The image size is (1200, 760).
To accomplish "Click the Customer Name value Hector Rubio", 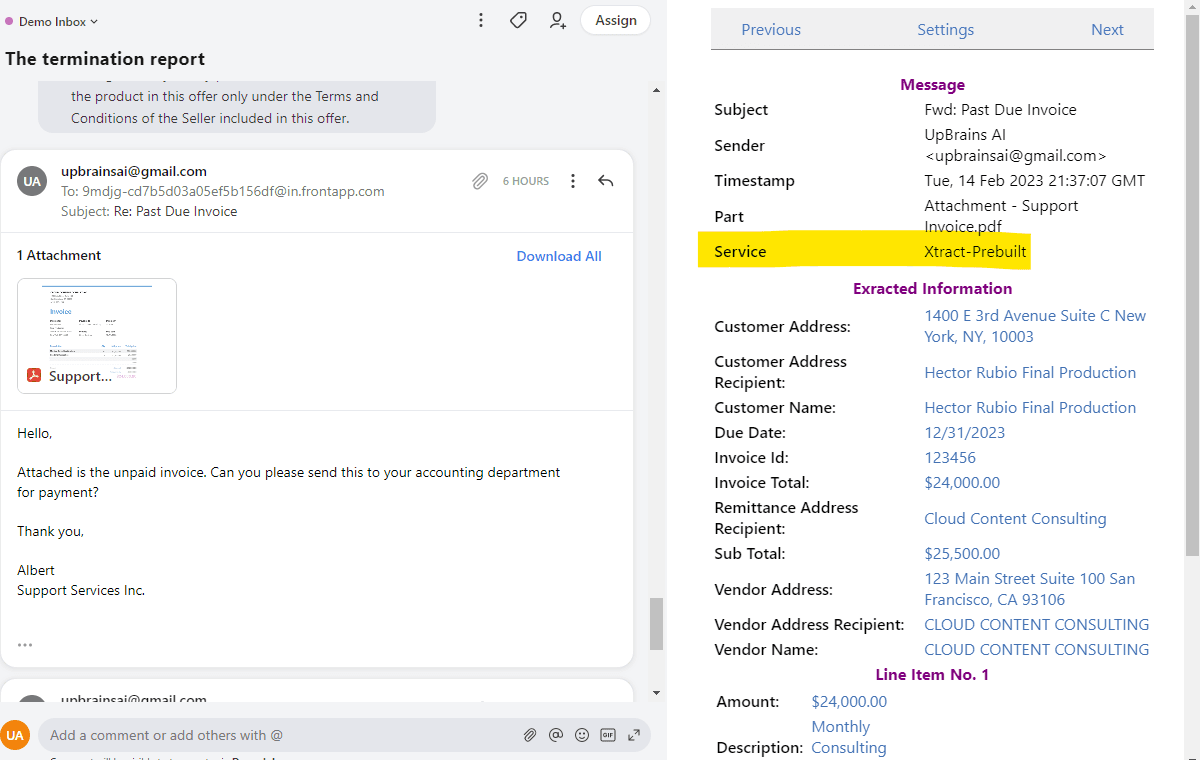I will (1030, 408).
